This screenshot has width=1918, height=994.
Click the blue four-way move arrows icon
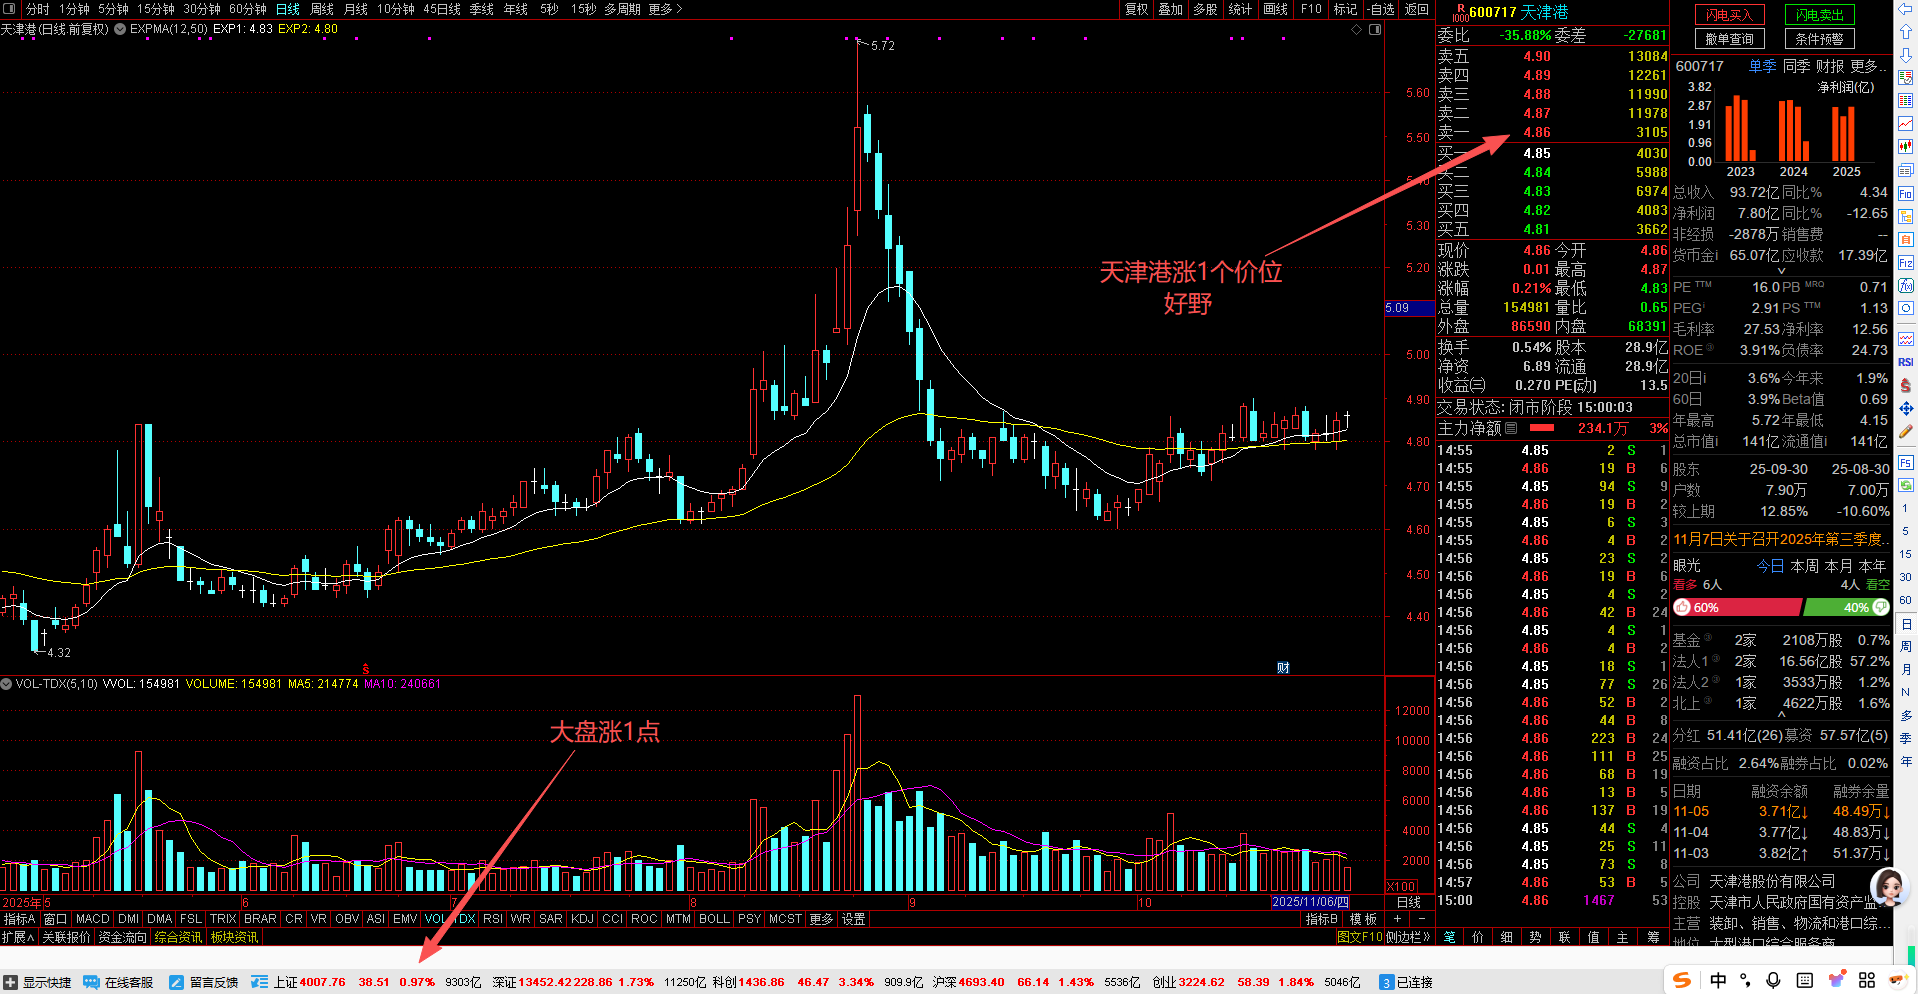[x=1906, y=408]
